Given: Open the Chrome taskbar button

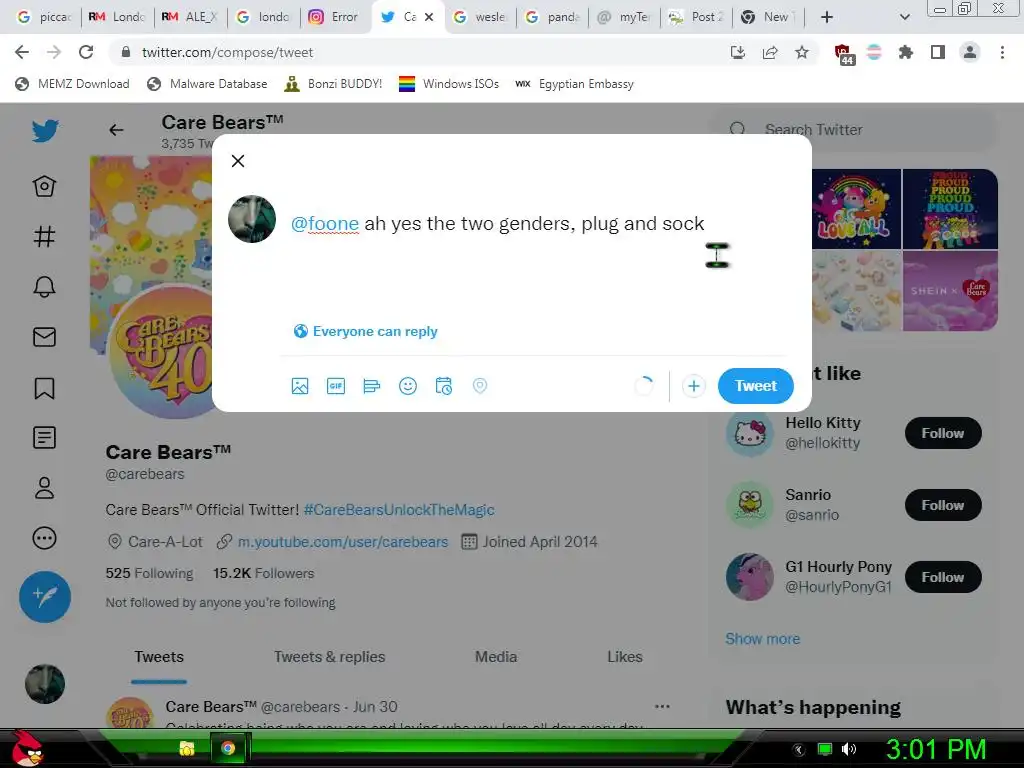Looking at the screenshot, I should pos(228,748).
